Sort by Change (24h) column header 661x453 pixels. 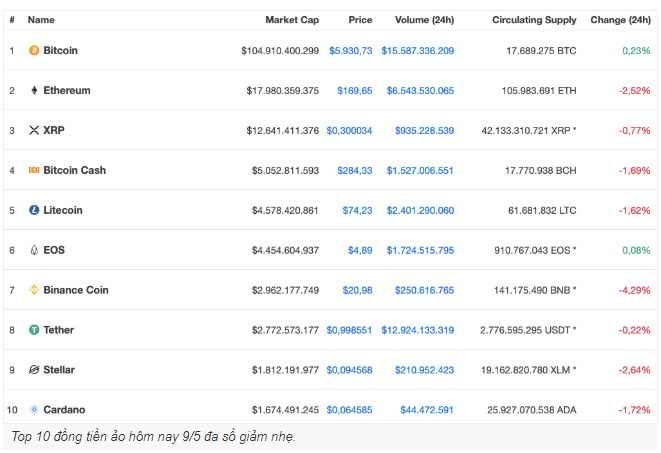[620, 20]
